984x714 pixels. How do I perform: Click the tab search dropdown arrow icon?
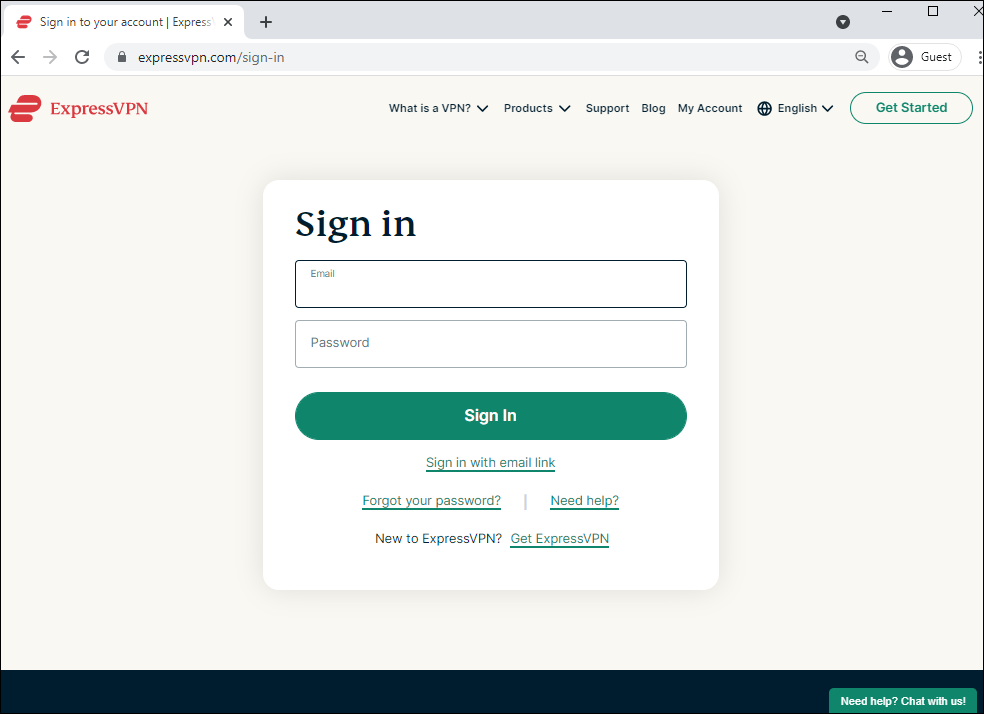click(x=843, y=22)
